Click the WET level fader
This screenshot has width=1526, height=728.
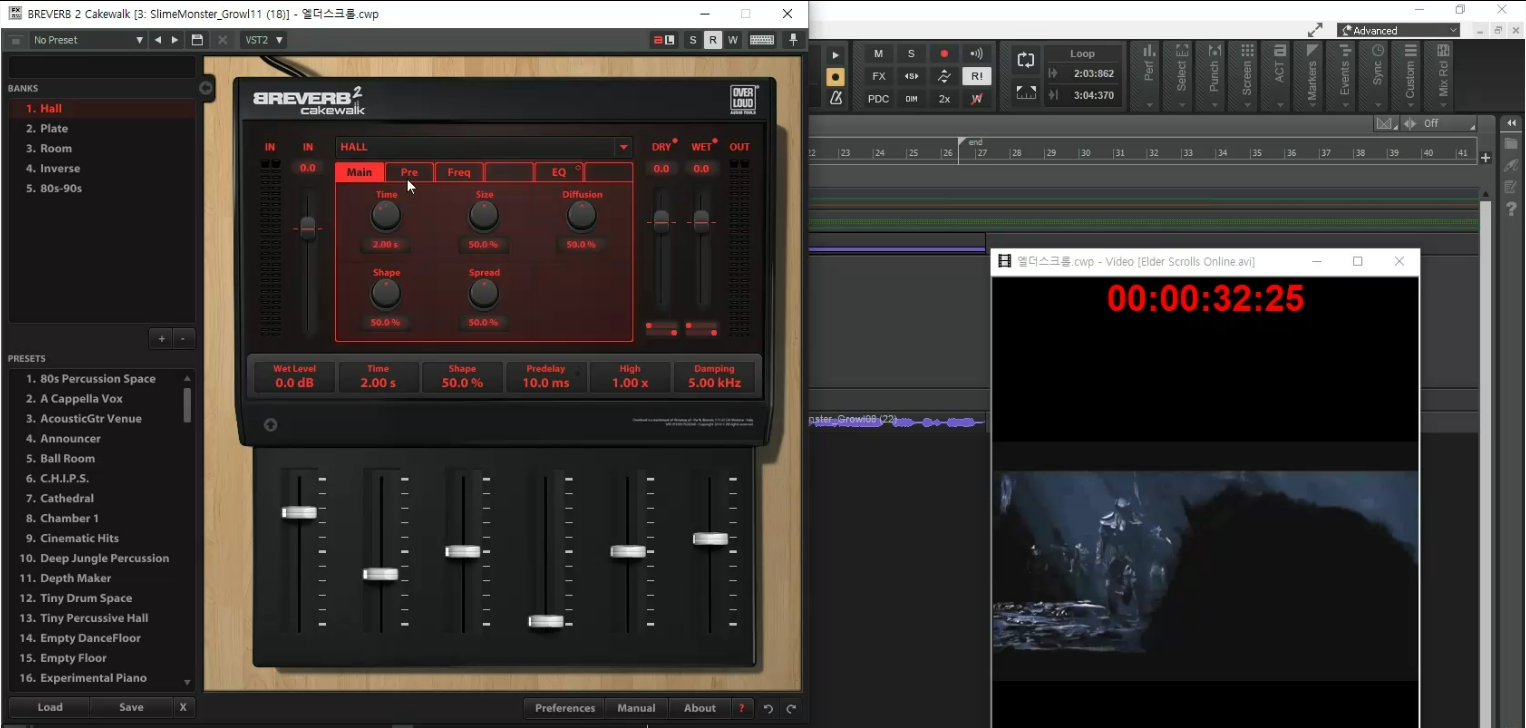[x=702, y=222]
